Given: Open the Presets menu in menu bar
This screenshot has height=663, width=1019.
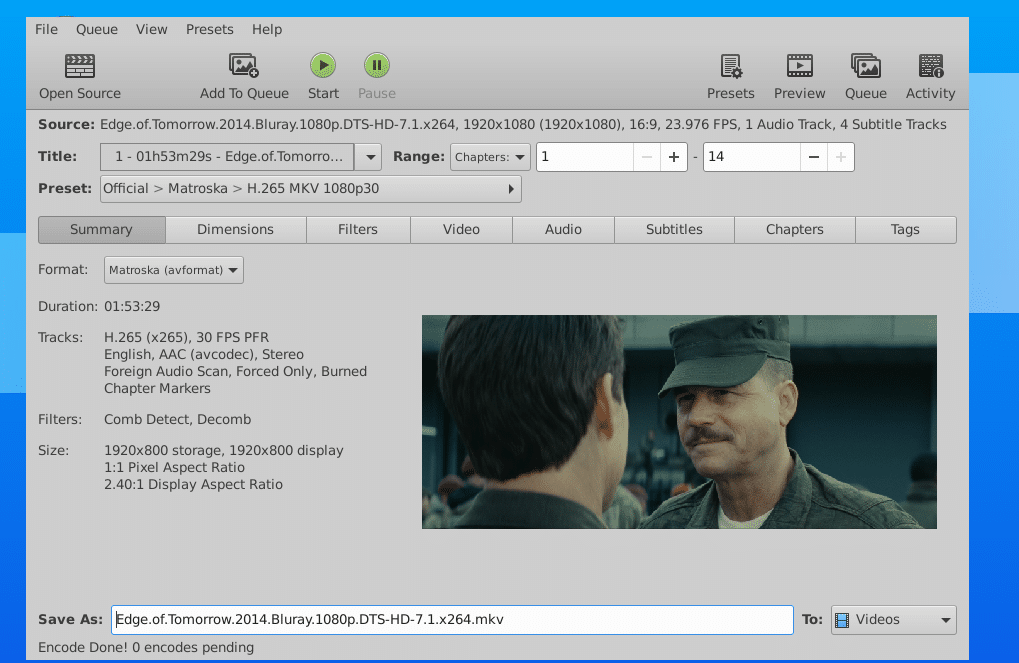Looking at the screenshot, I should point(209,29).
